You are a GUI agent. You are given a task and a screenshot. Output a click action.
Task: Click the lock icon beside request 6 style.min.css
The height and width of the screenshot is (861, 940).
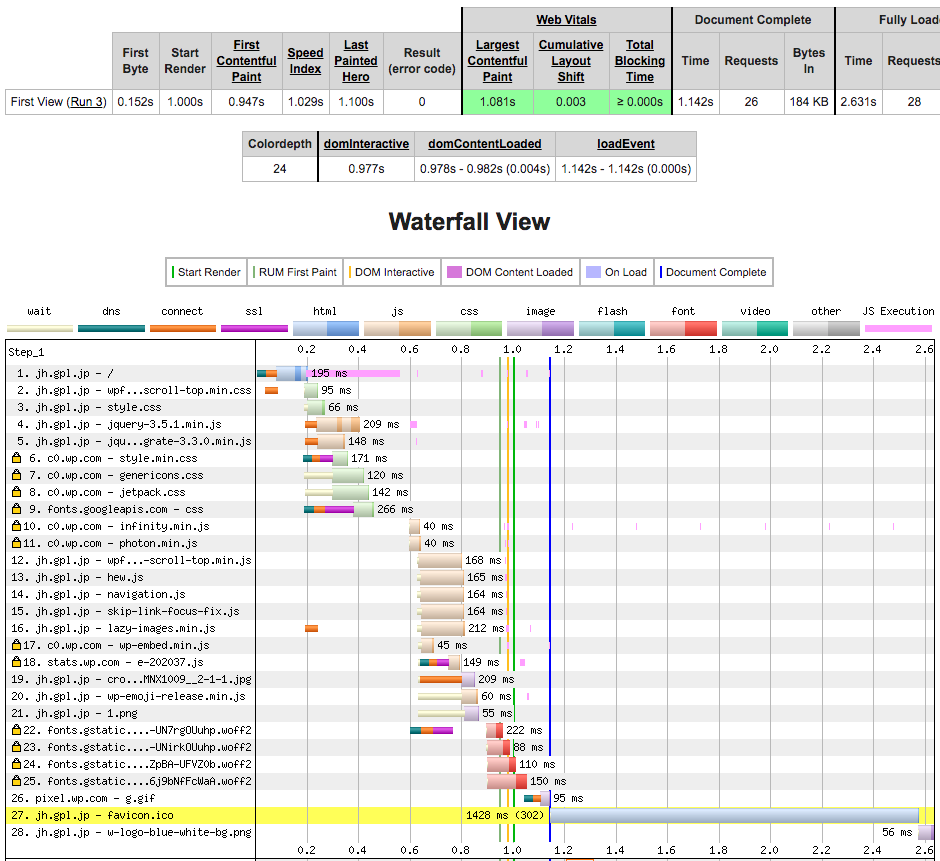click(16, 459)
